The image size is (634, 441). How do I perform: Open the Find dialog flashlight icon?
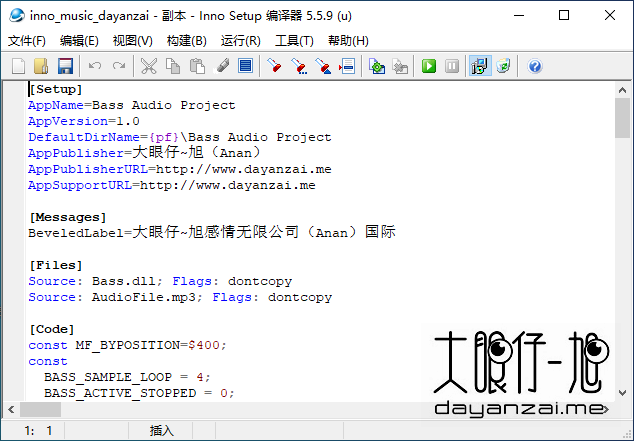275,66
